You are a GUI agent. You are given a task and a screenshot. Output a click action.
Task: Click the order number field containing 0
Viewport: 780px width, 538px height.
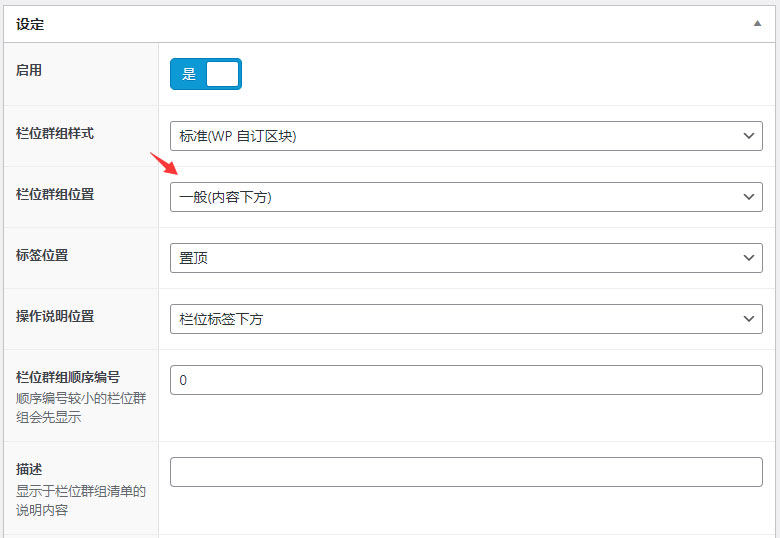465,380
